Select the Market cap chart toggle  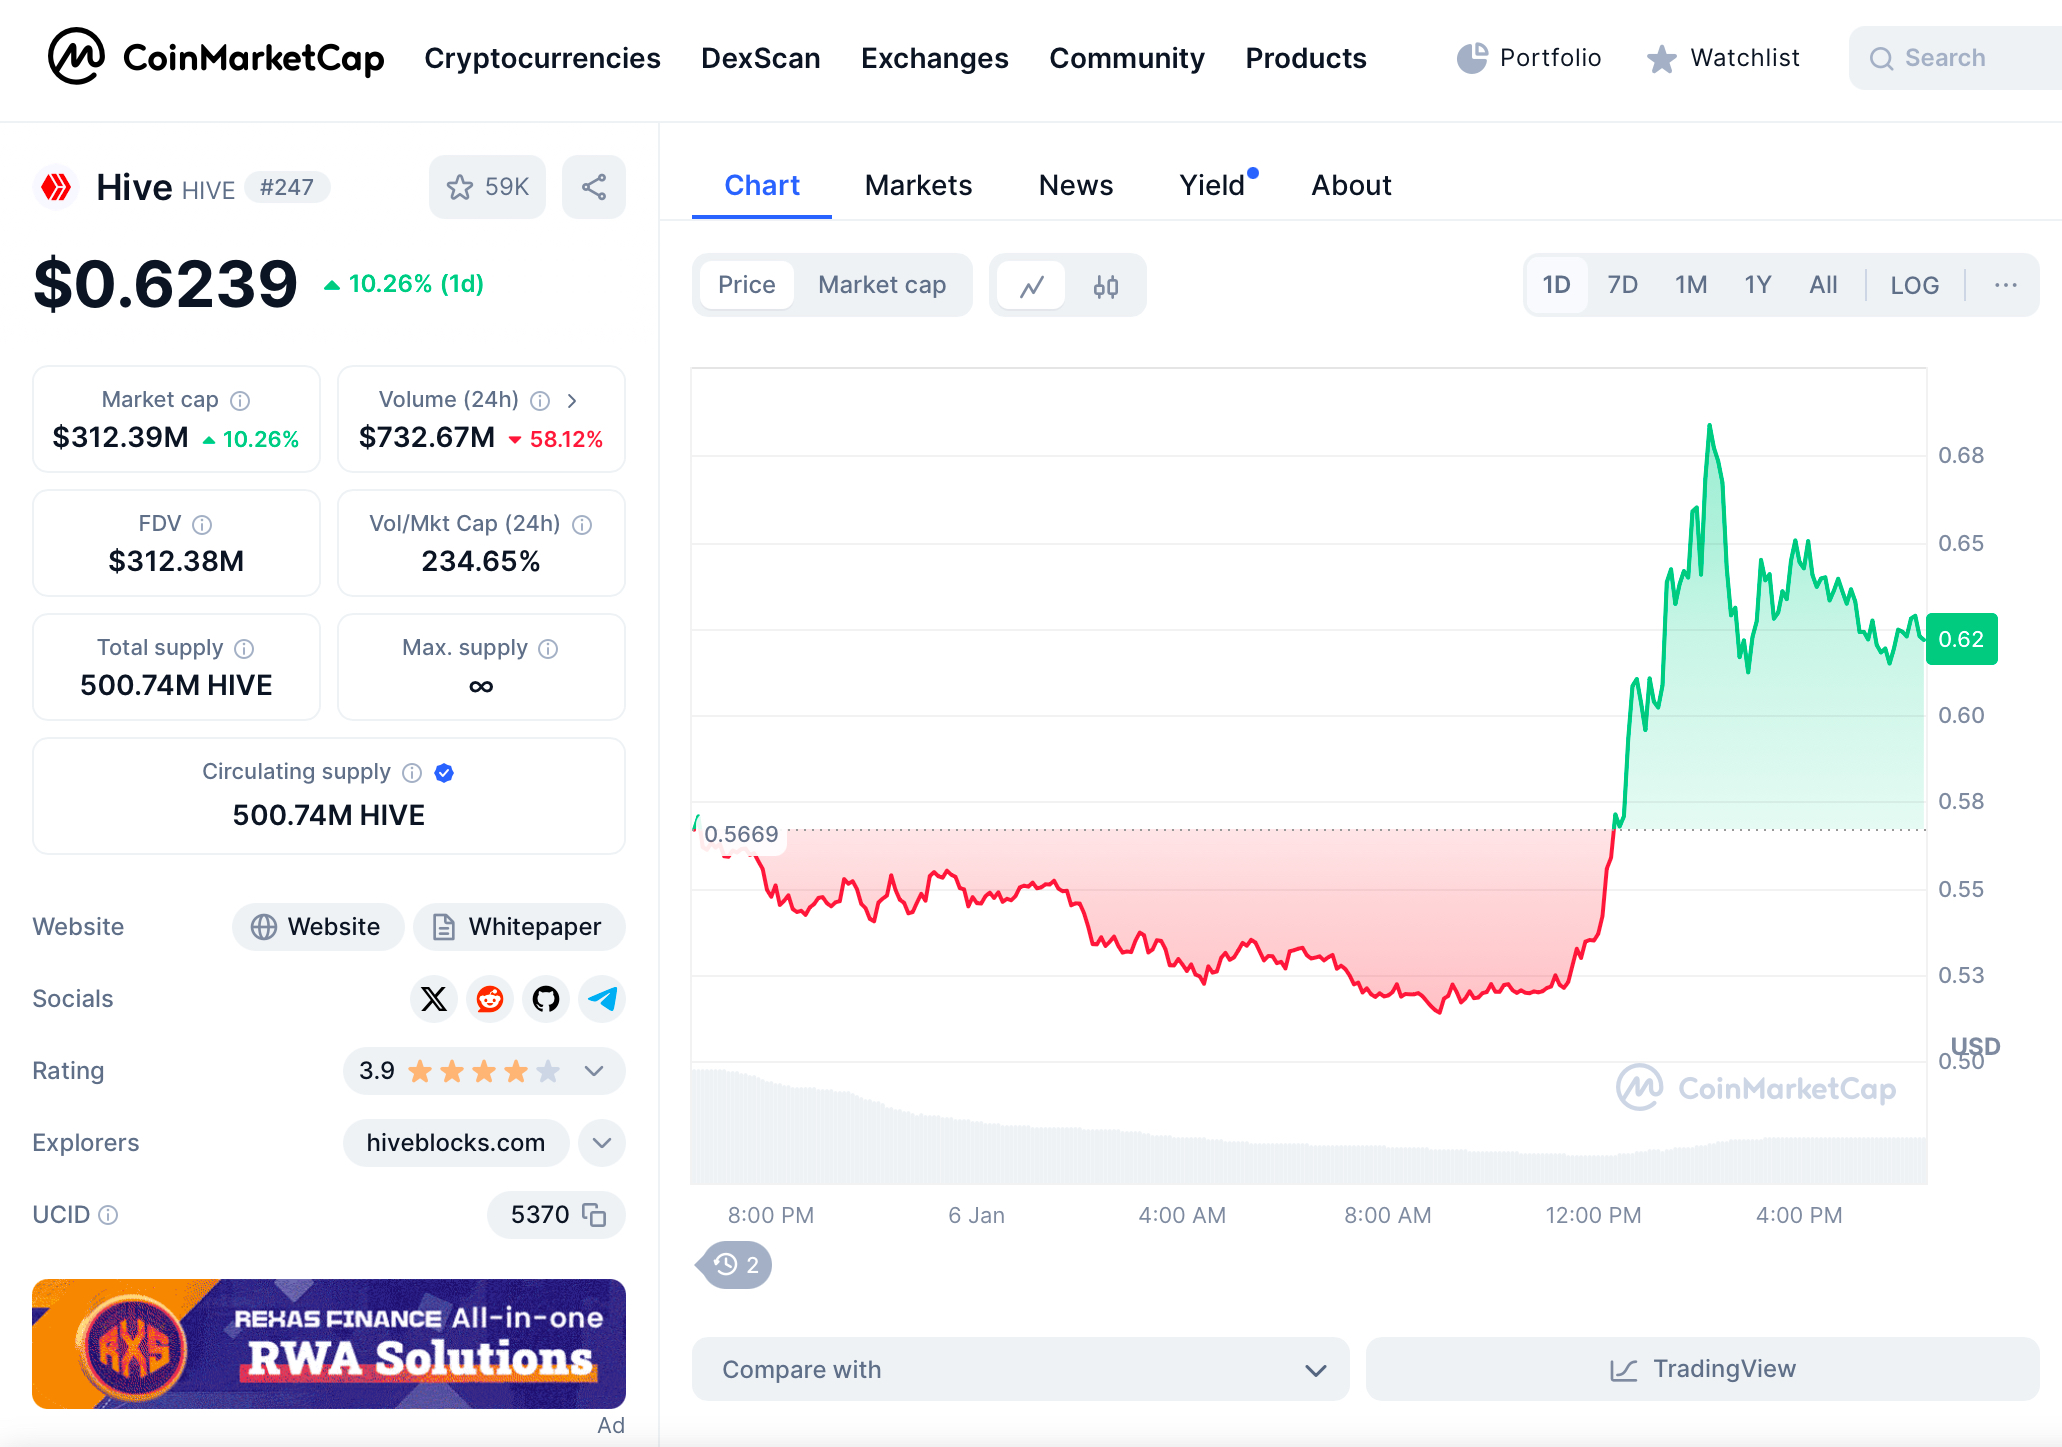pyautogui.click(x=882, y=285)
